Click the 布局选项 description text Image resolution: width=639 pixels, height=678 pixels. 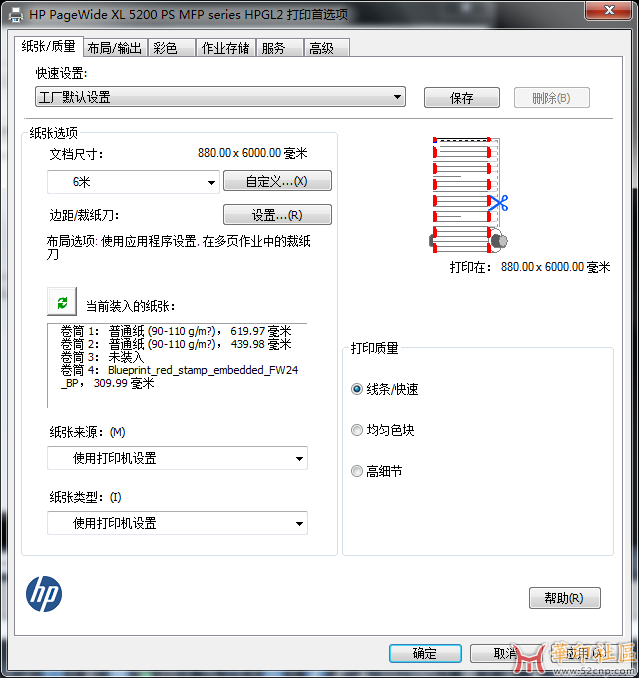pyautogui.click(x=178, y=247)
